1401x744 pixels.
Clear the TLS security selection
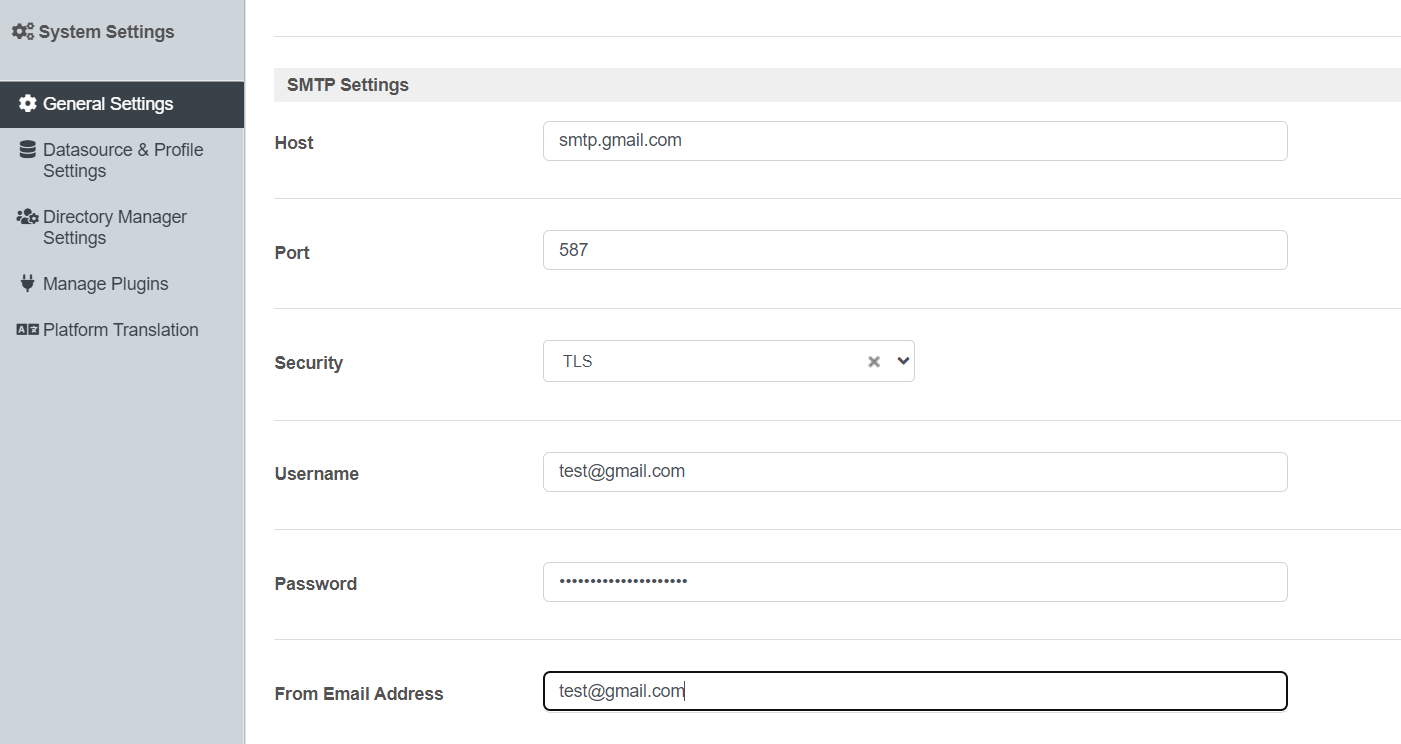click(x=874, y=362)
